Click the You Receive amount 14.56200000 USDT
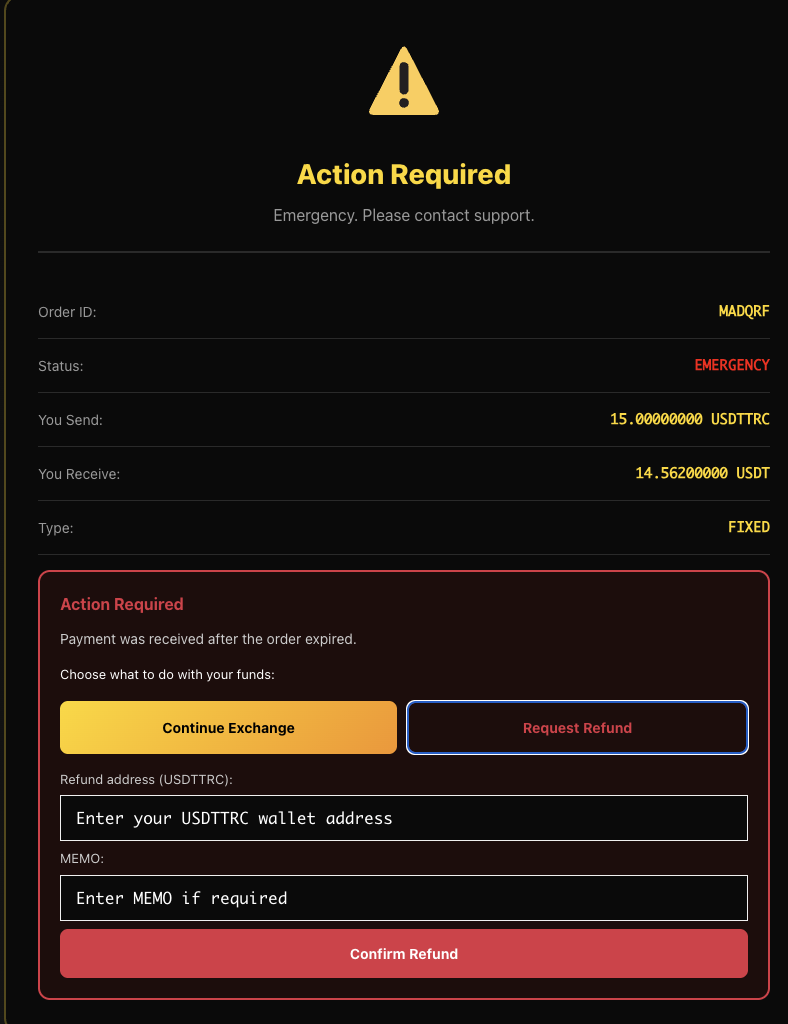This screenshot has width=788, height=1024. coord(699,473)
